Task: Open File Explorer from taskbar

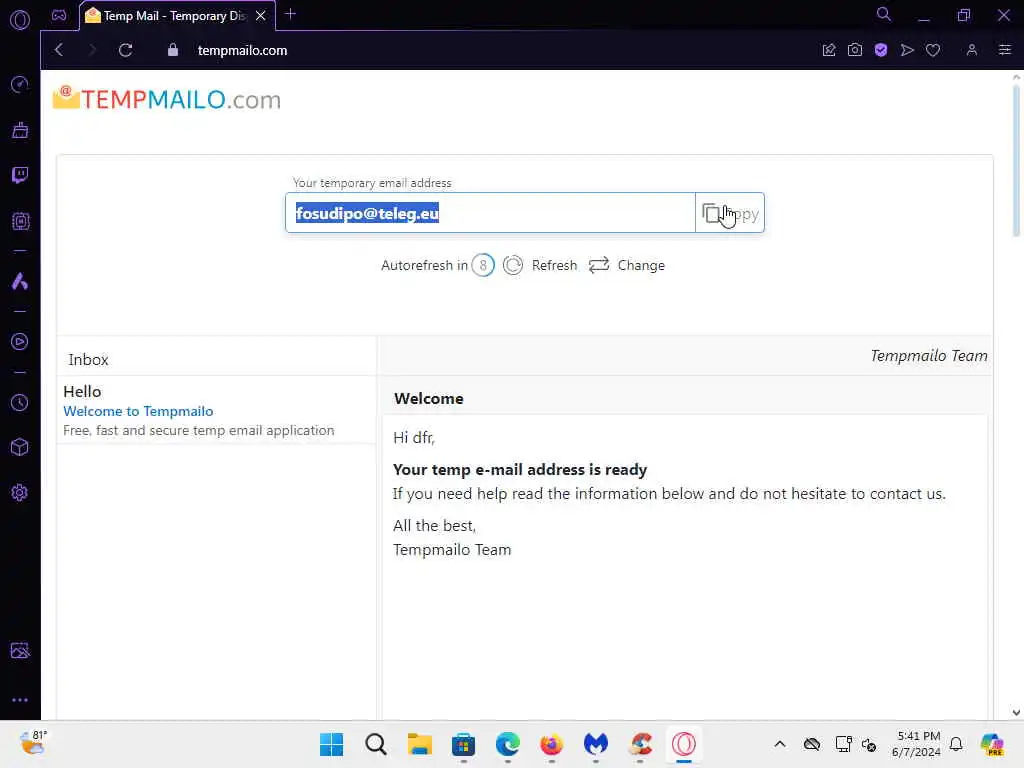Action: tap(419, 744)
